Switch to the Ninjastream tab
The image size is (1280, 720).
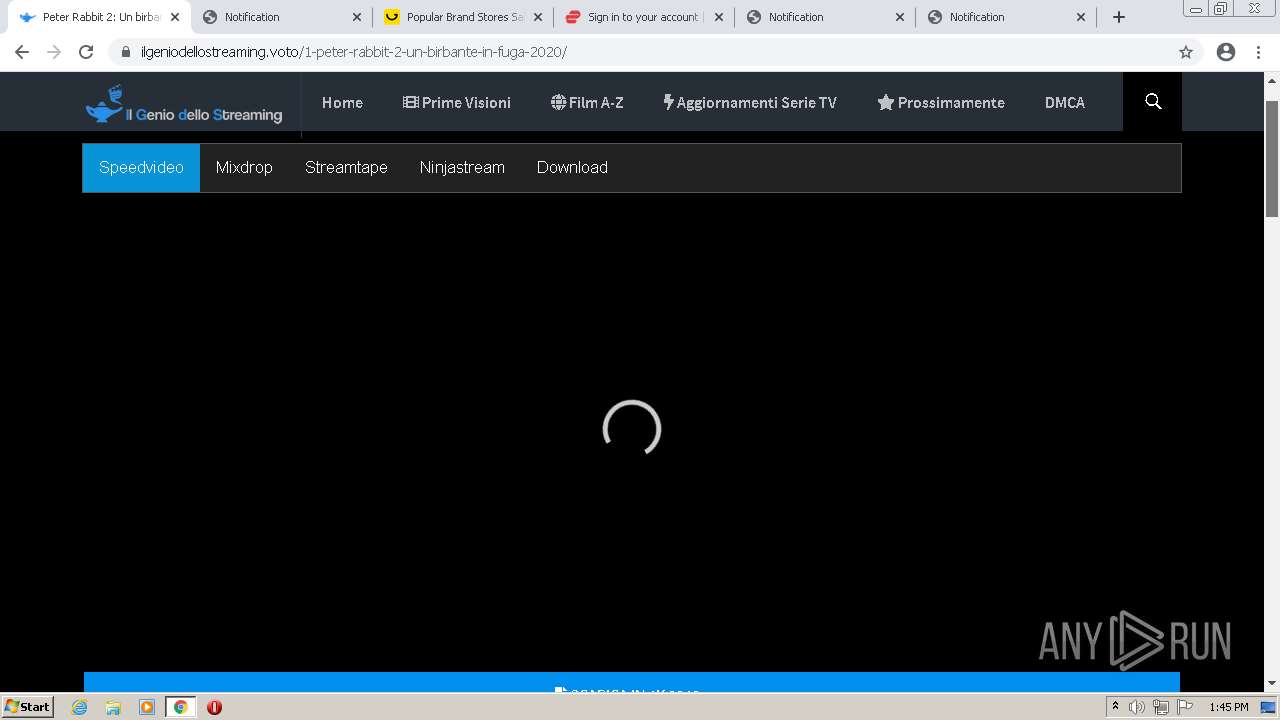coord(462,167)
